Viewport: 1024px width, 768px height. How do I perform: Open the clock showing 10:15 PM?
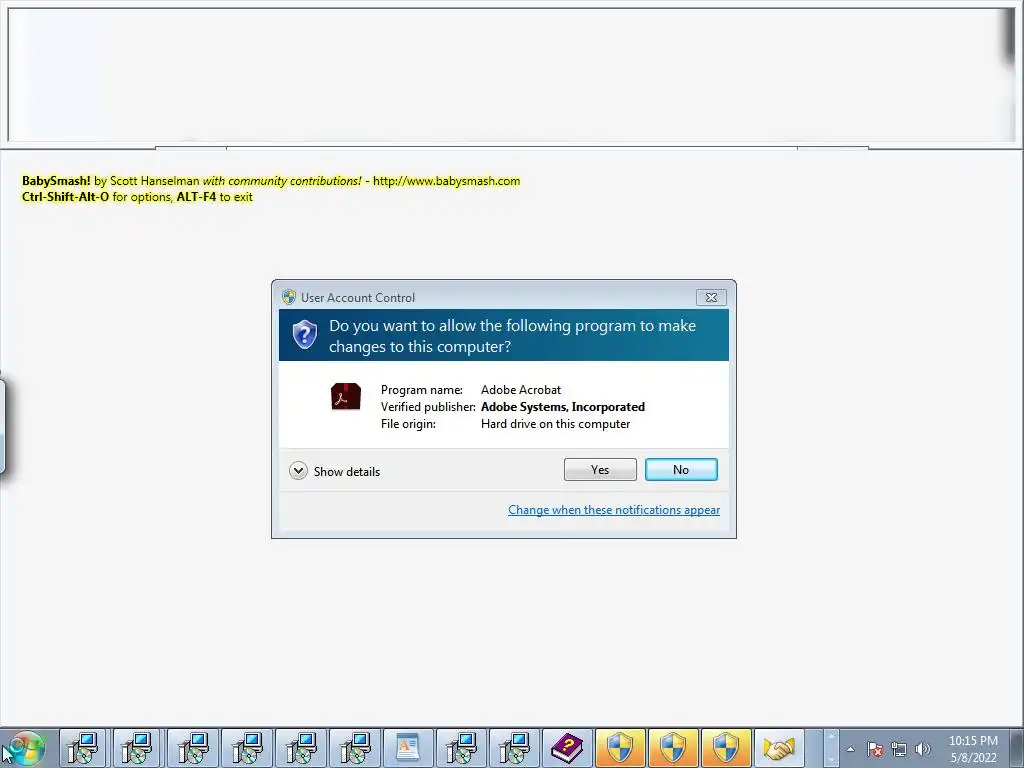pos(973,749)
